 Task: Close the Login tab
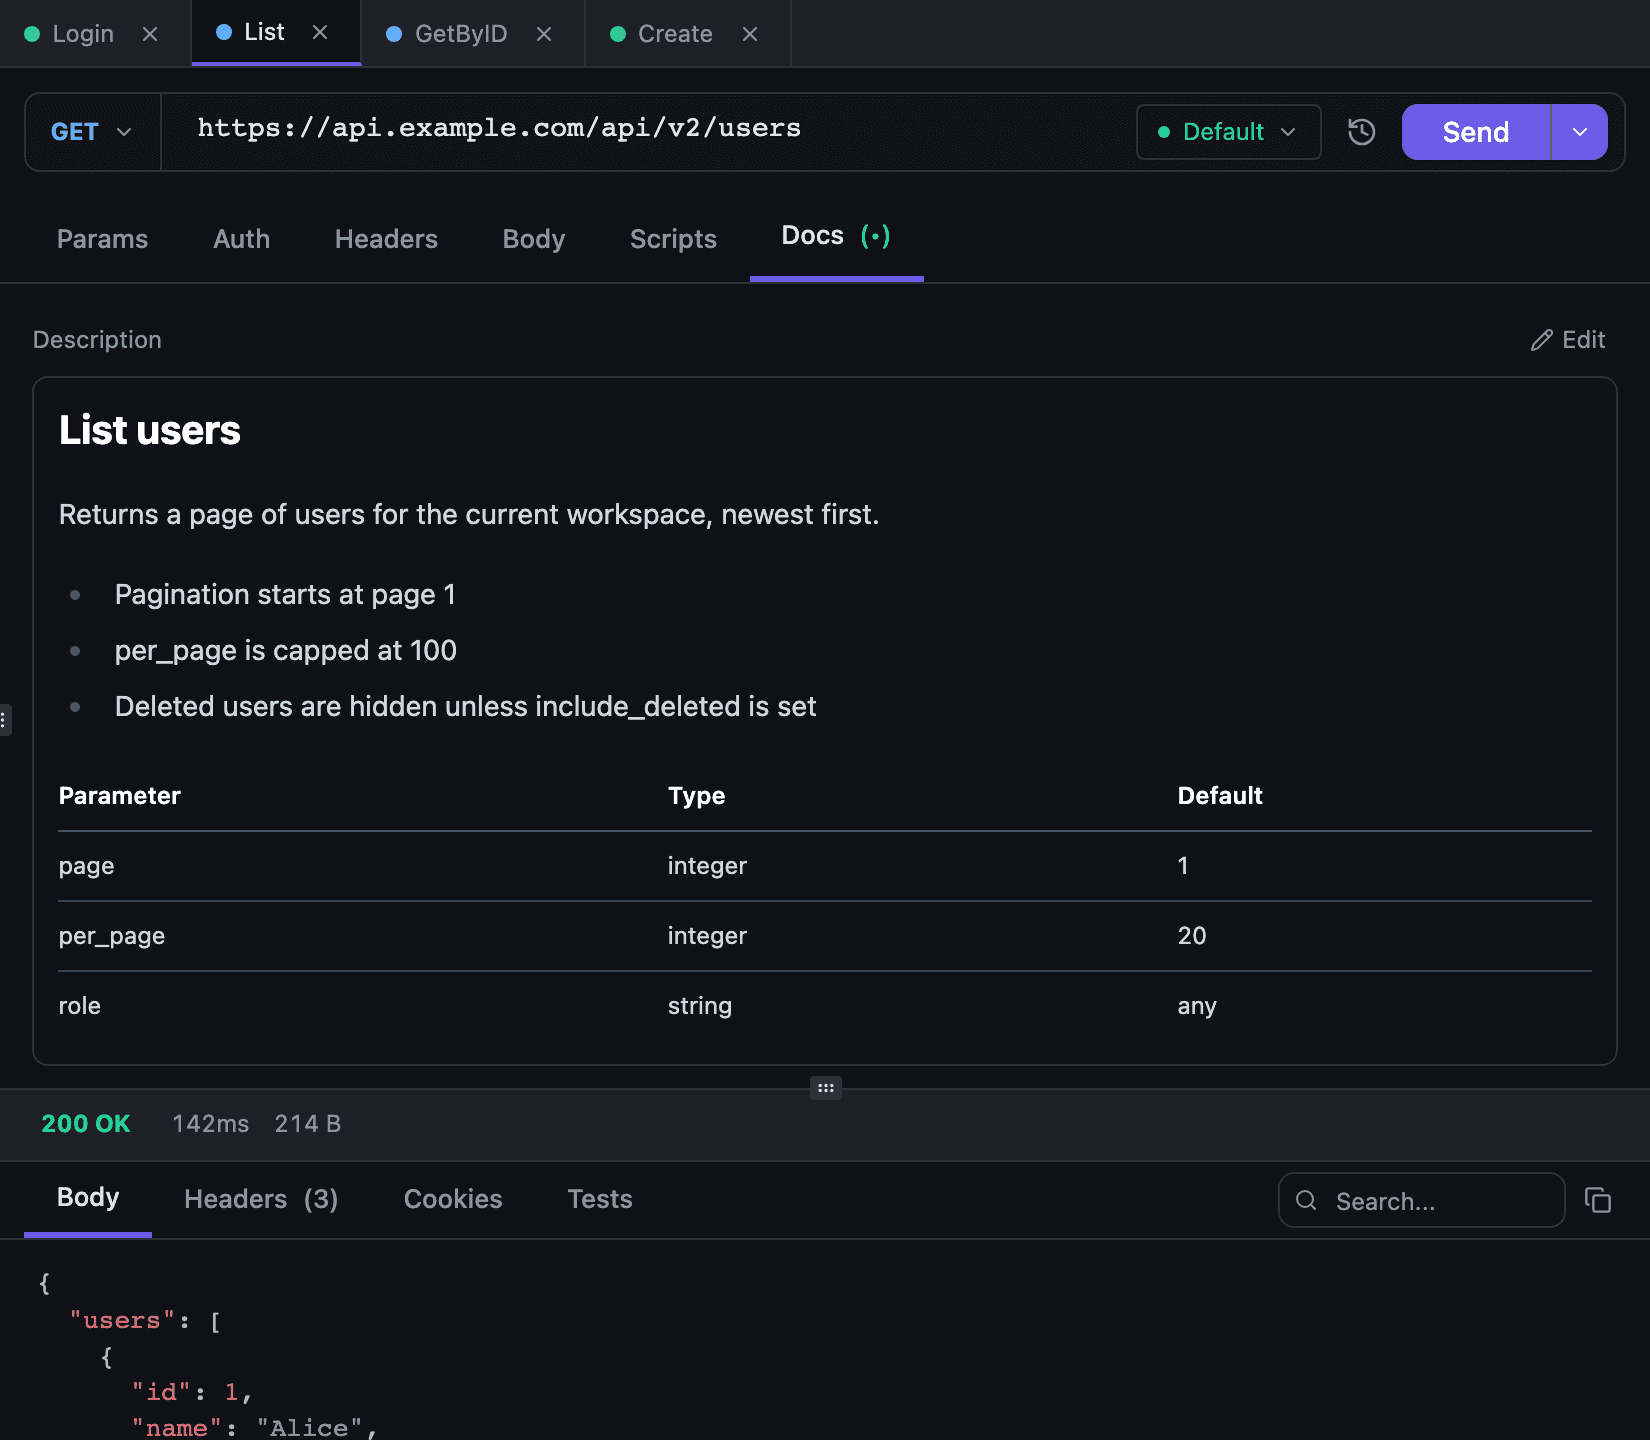coord(150,34)
